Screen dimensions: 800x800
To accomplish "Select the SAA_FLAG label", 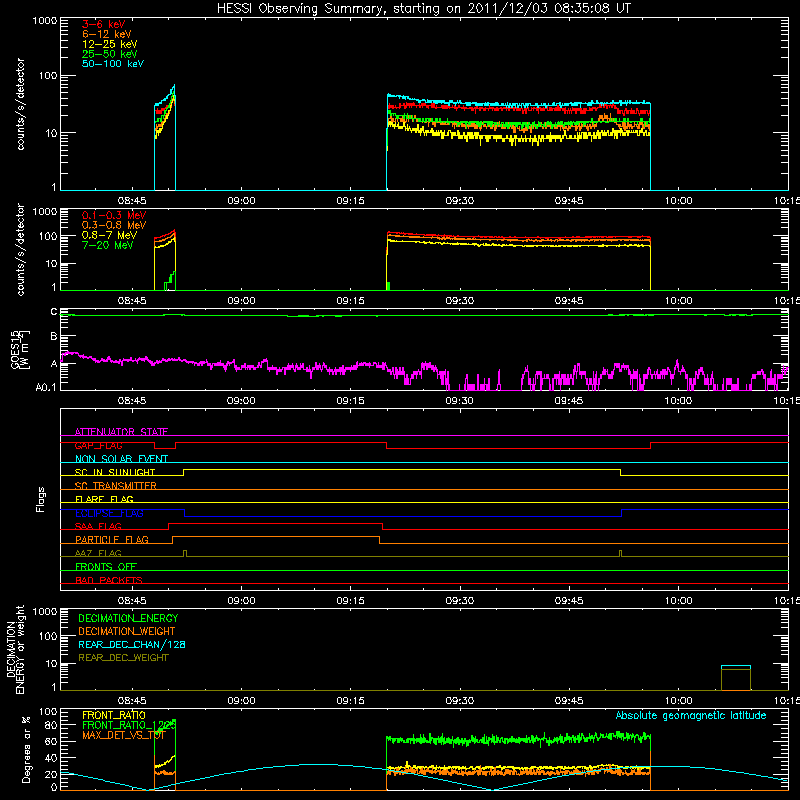I will click(98, 526).
